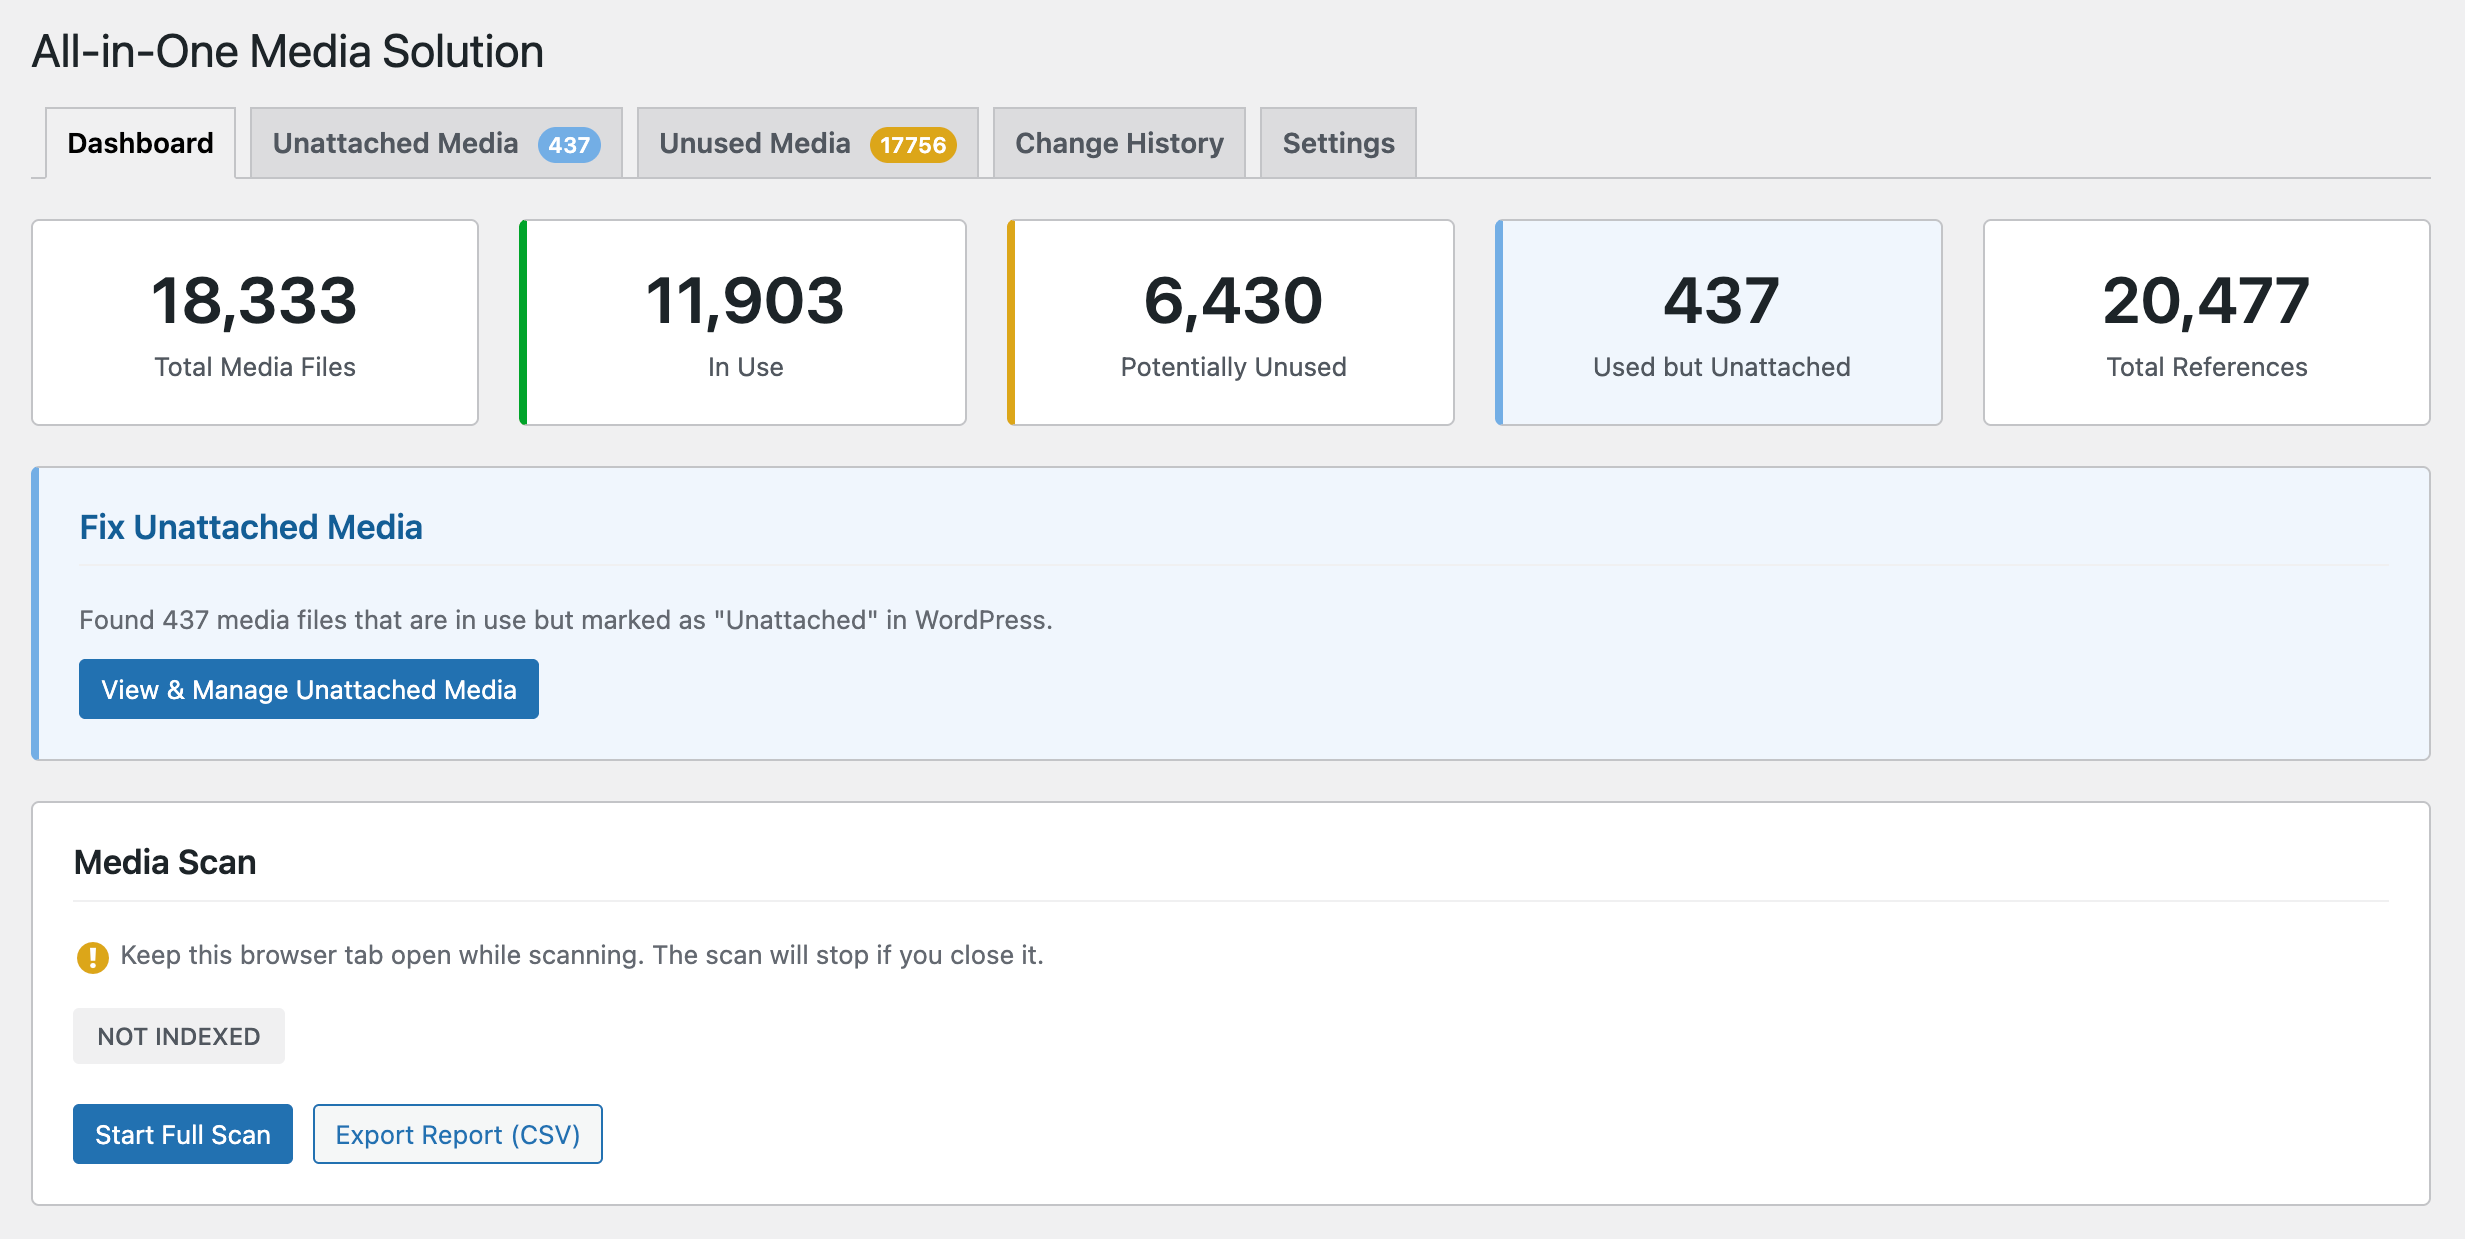The image size is (2465, 1239).
Task: Switch to the Unattached Media tab
Action: pyautogui.click(x=396, y=143)
